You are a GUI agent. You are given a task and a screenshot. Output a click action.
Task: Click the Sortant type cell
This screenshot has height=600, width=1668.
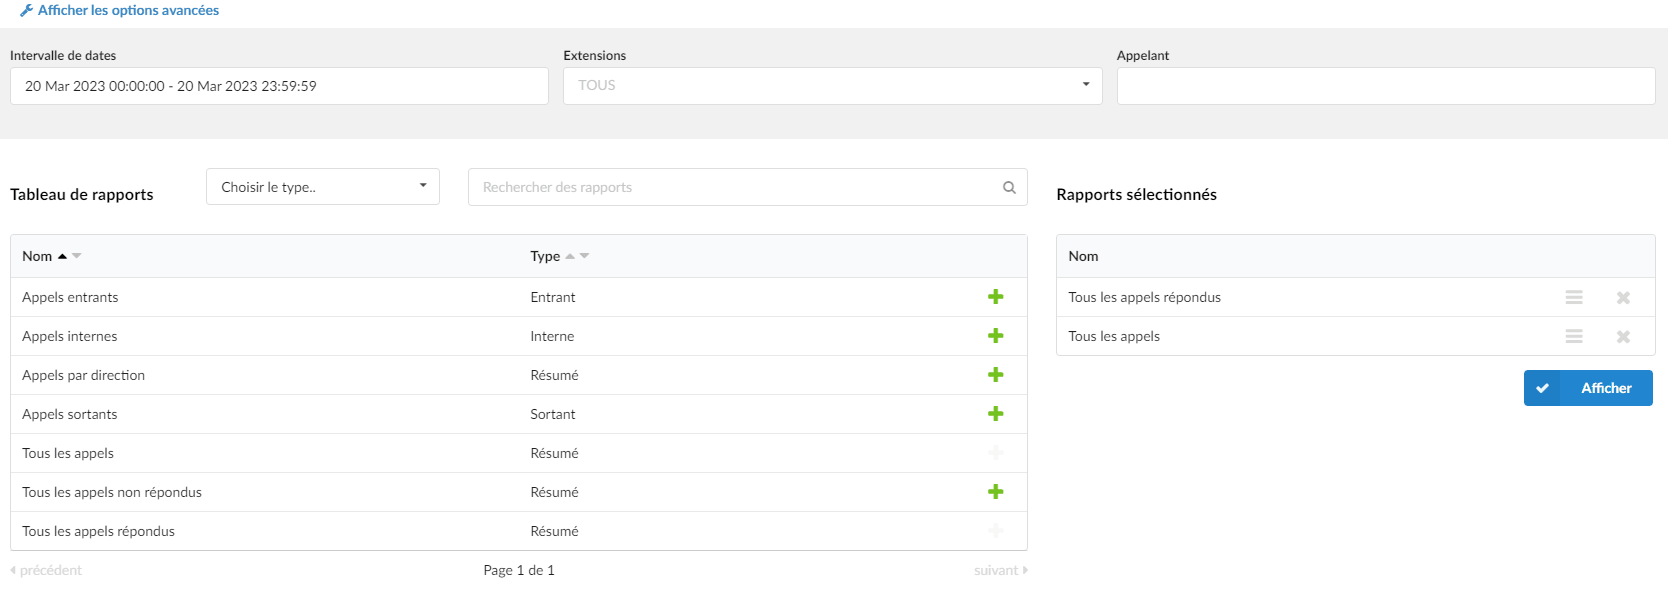tap(552, 414)
